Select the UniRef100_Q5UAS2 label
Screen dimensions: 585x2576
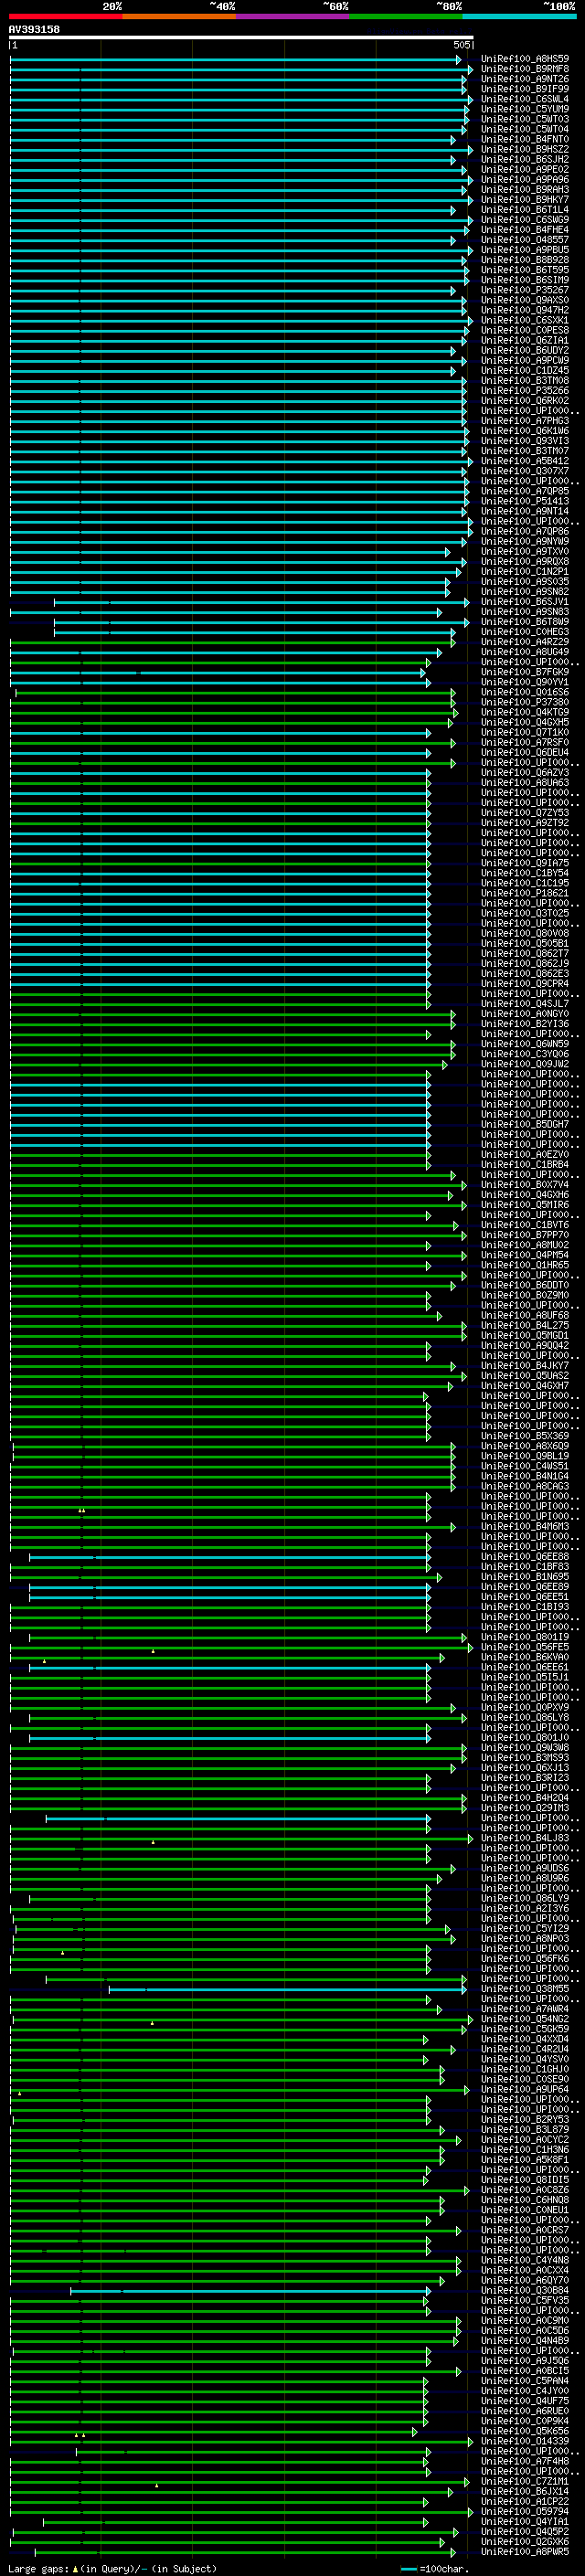coord(525,1376)
